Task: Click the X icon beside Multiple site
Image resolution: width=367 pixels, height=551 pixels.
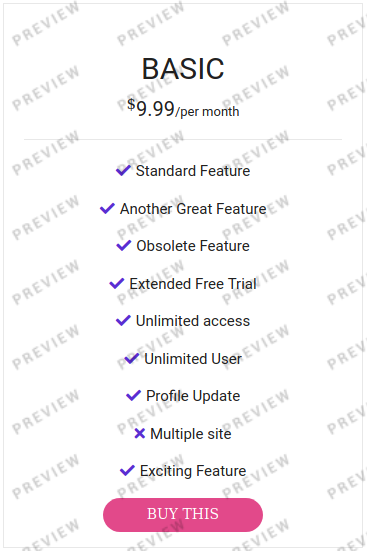Action: coord(140,434)
